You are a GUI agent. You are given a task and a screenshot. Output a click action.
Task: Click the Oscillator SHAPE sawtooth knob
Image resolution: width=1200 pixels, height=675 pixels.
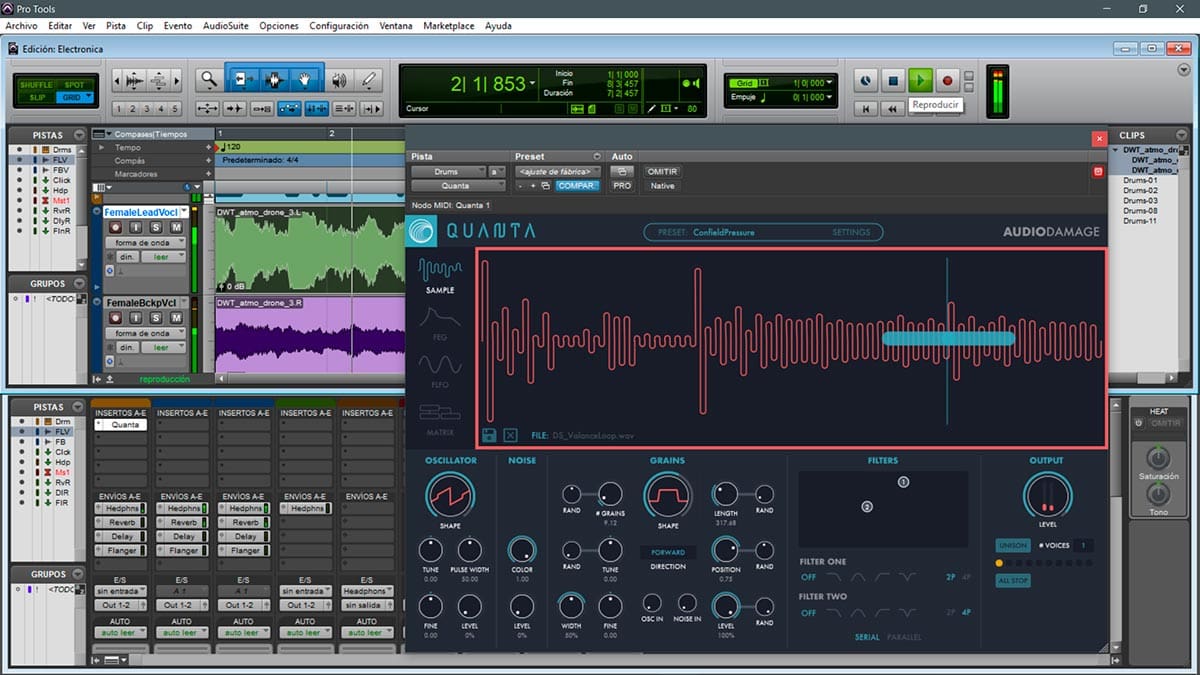(x=450, y=495)
